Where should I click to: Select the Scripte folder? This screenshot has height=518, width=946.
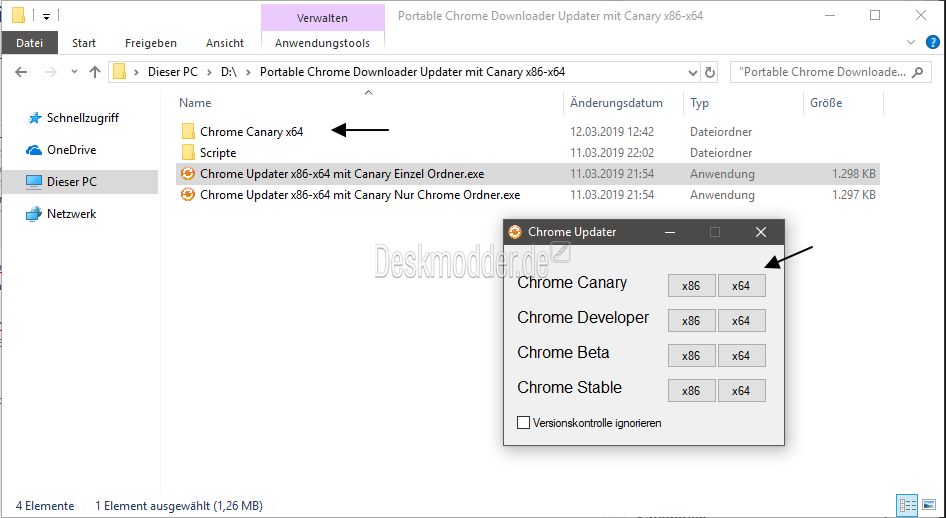coord(218,153)
